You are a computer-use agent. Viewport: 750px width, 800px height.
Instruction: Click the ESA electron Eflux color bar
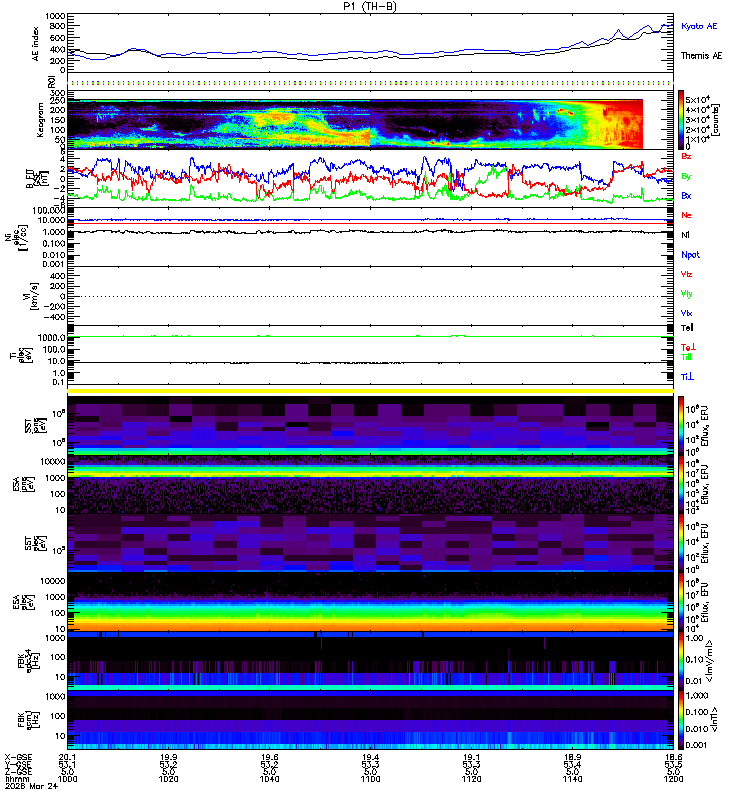pyautogui.click(x=681, y=603)
